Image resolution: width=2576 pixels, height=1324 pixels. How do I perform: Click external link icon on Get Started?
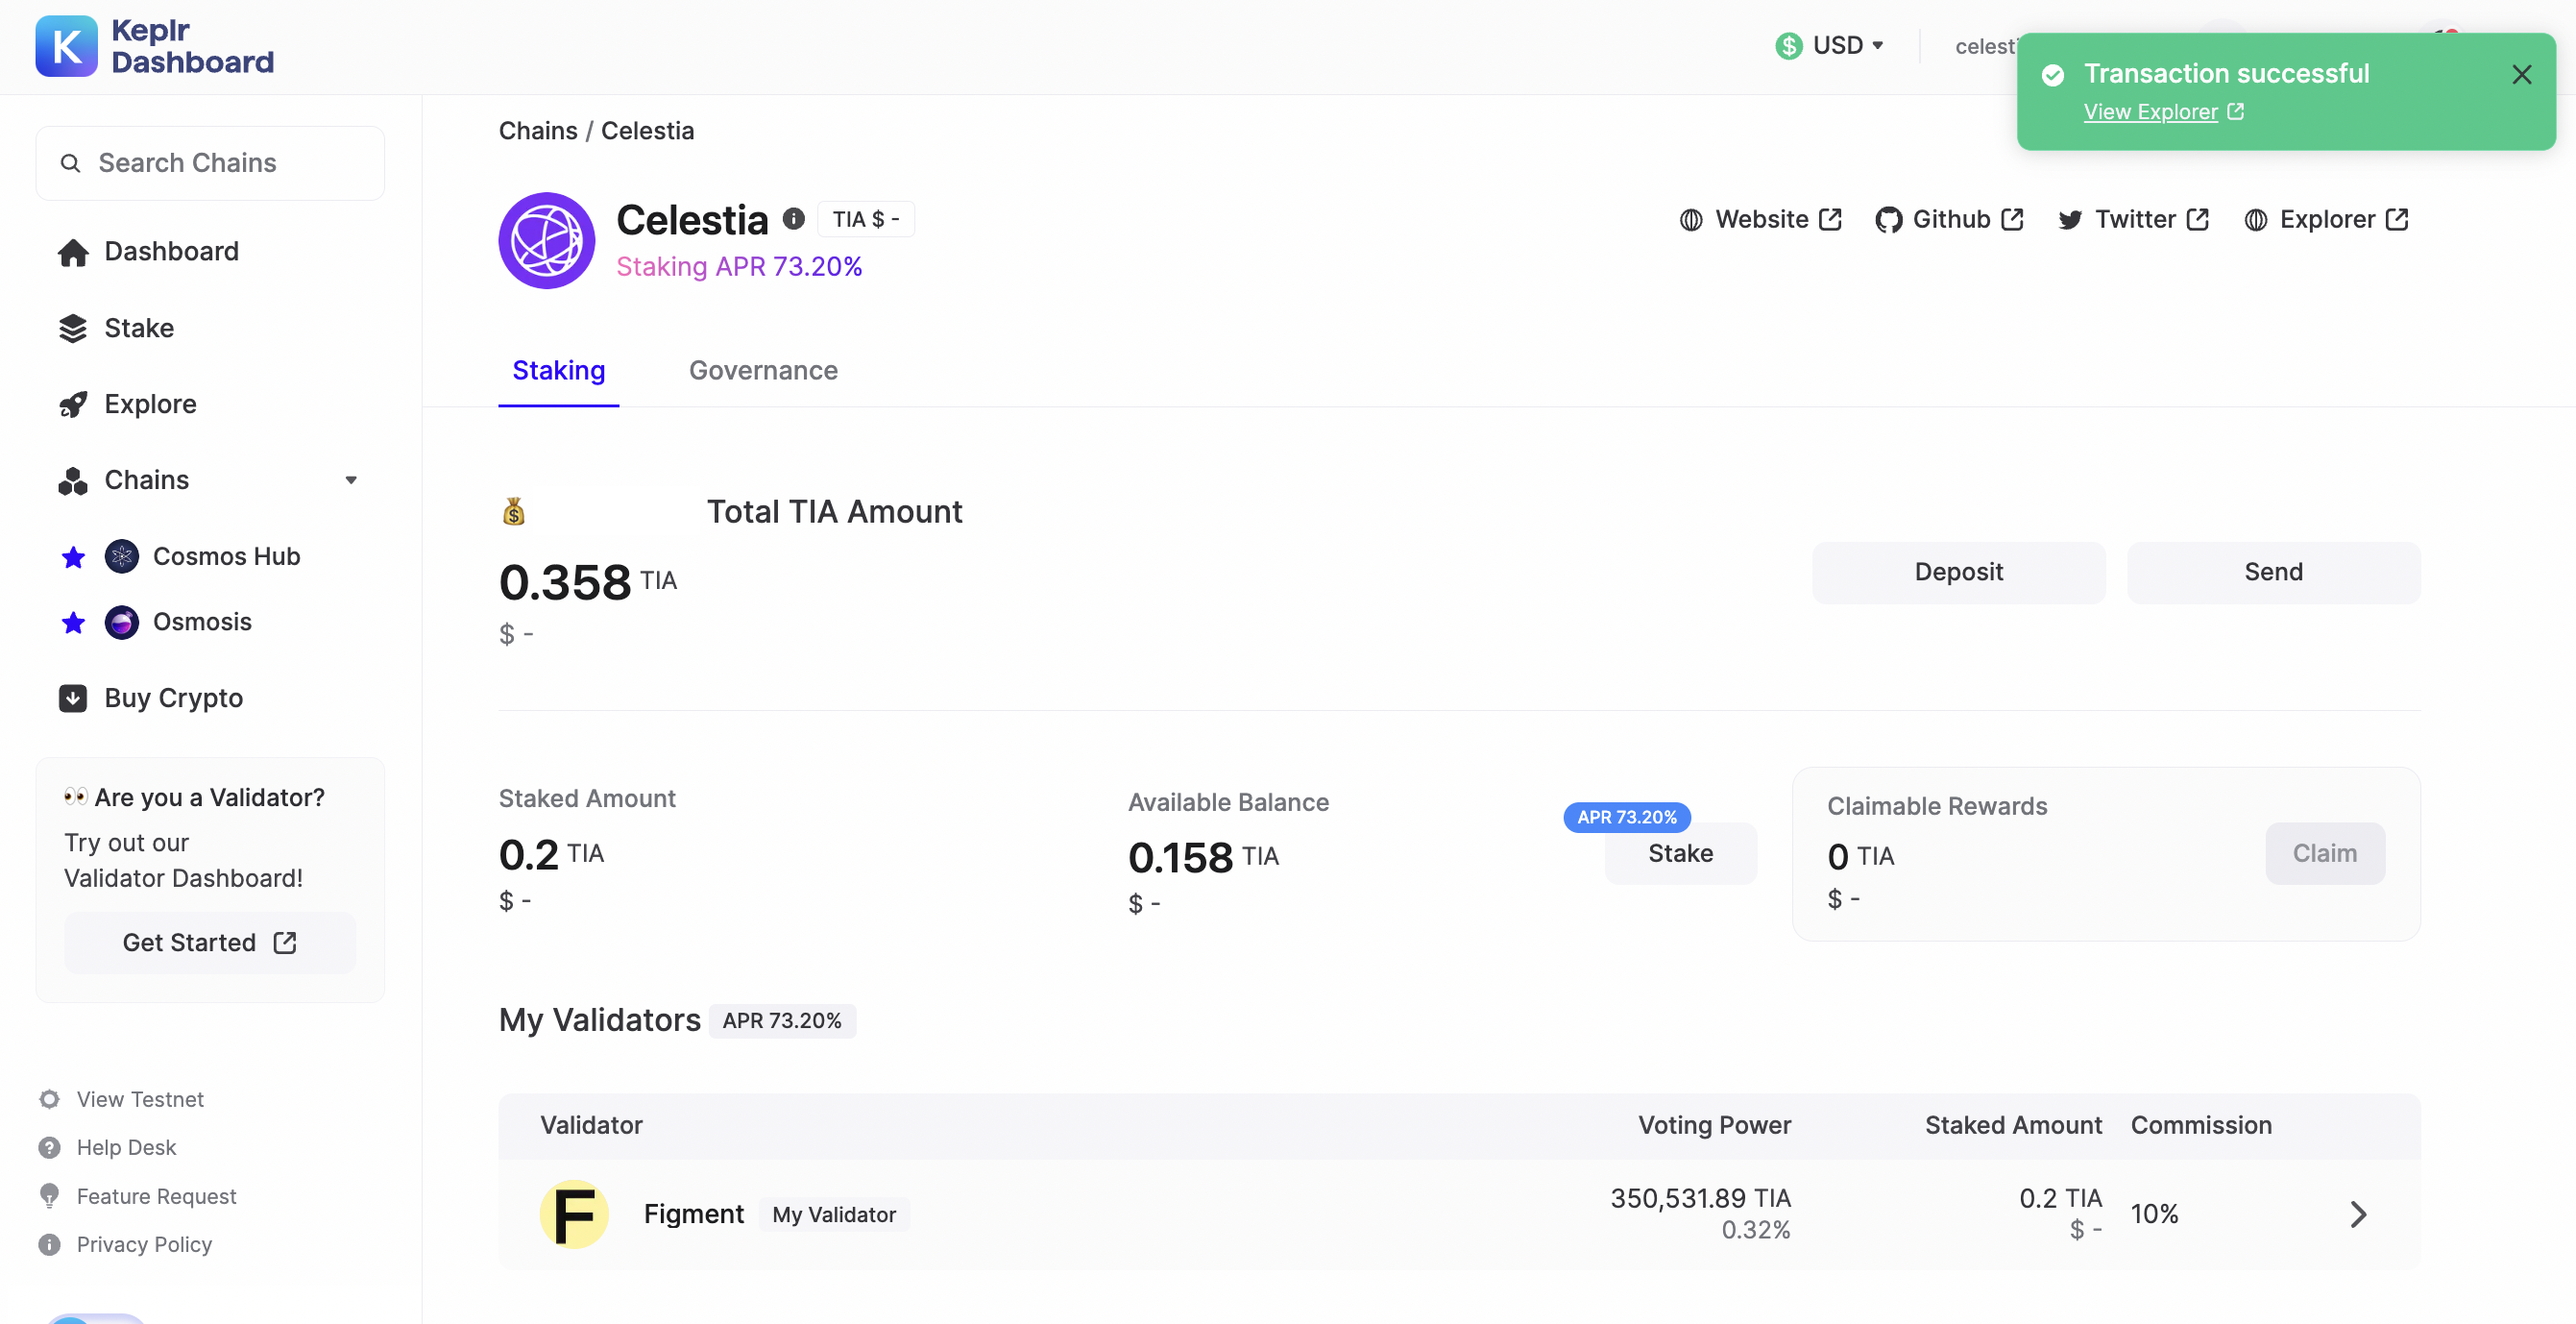pos(285,943)
